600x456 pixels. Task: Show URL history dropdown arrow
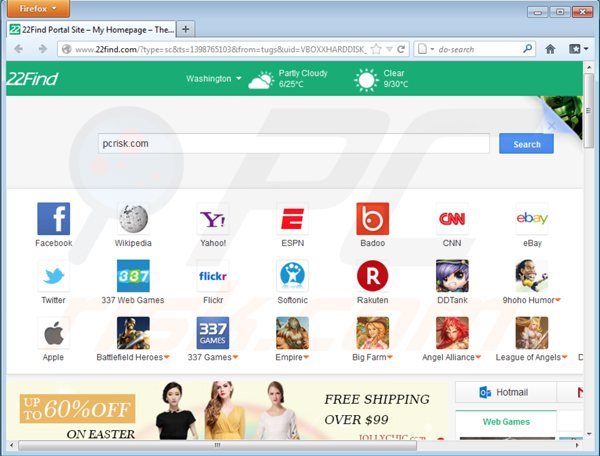(389, 49)
